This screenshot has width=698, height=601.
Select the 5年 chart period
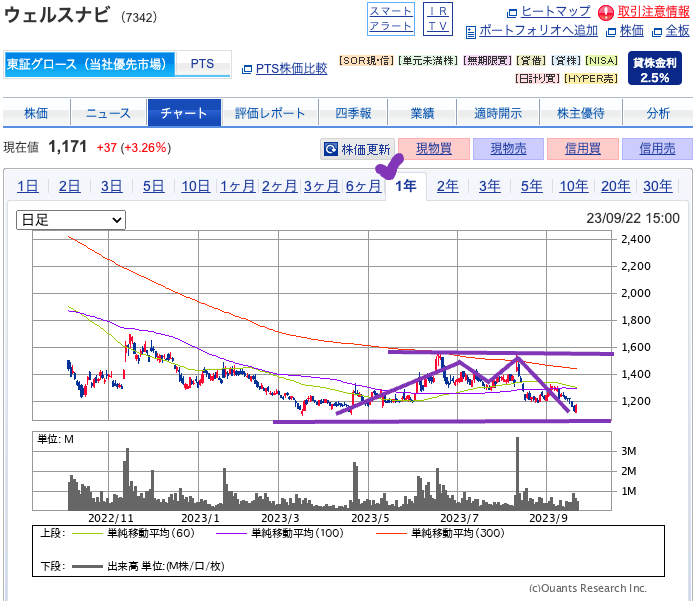coord(532,186)
